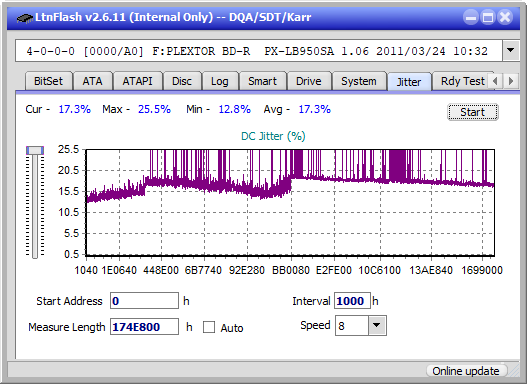Click the Interval input field

coord(352,301)
